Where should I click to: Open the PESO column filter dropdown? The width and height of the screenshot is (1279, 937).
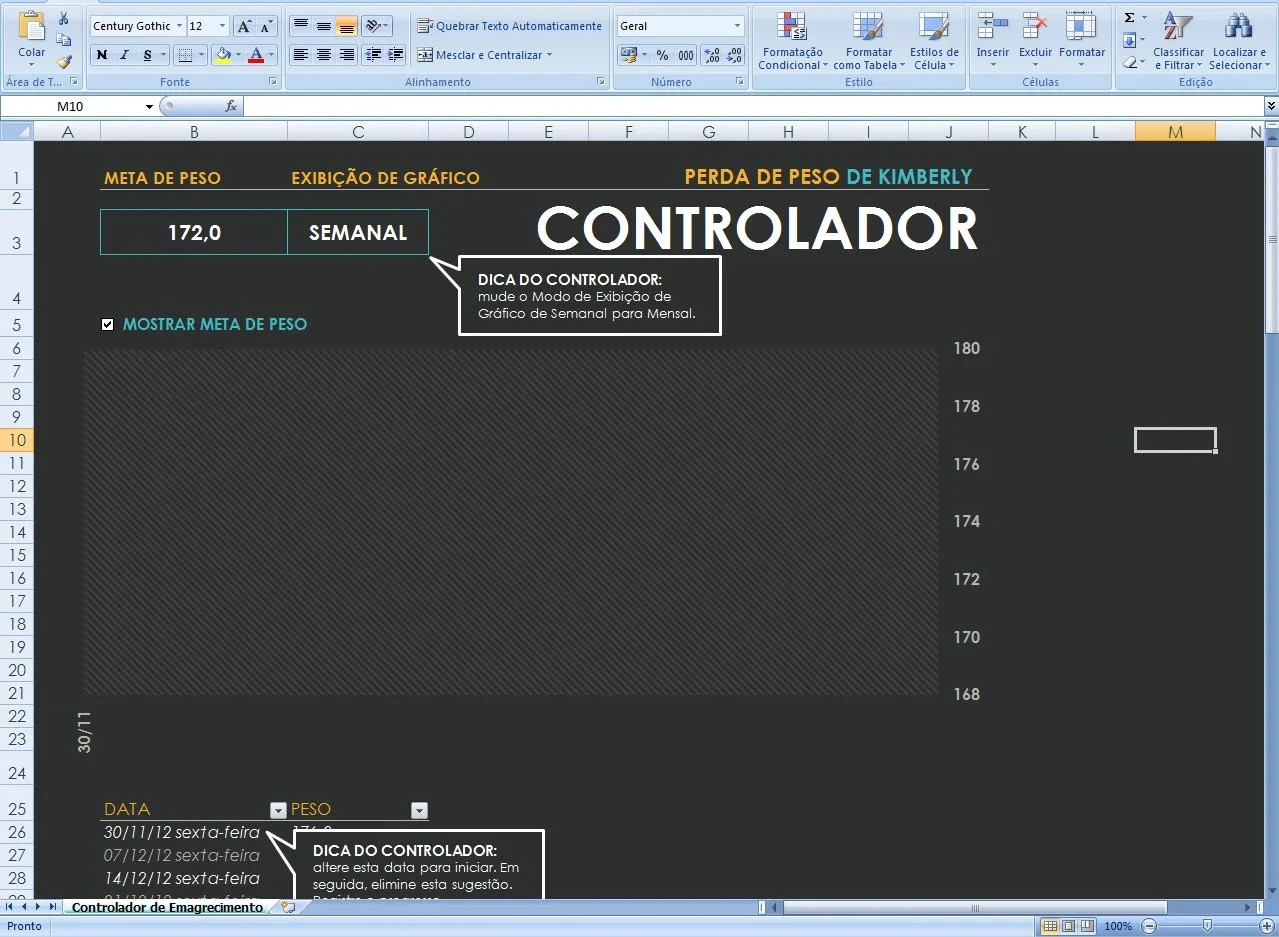419,811
